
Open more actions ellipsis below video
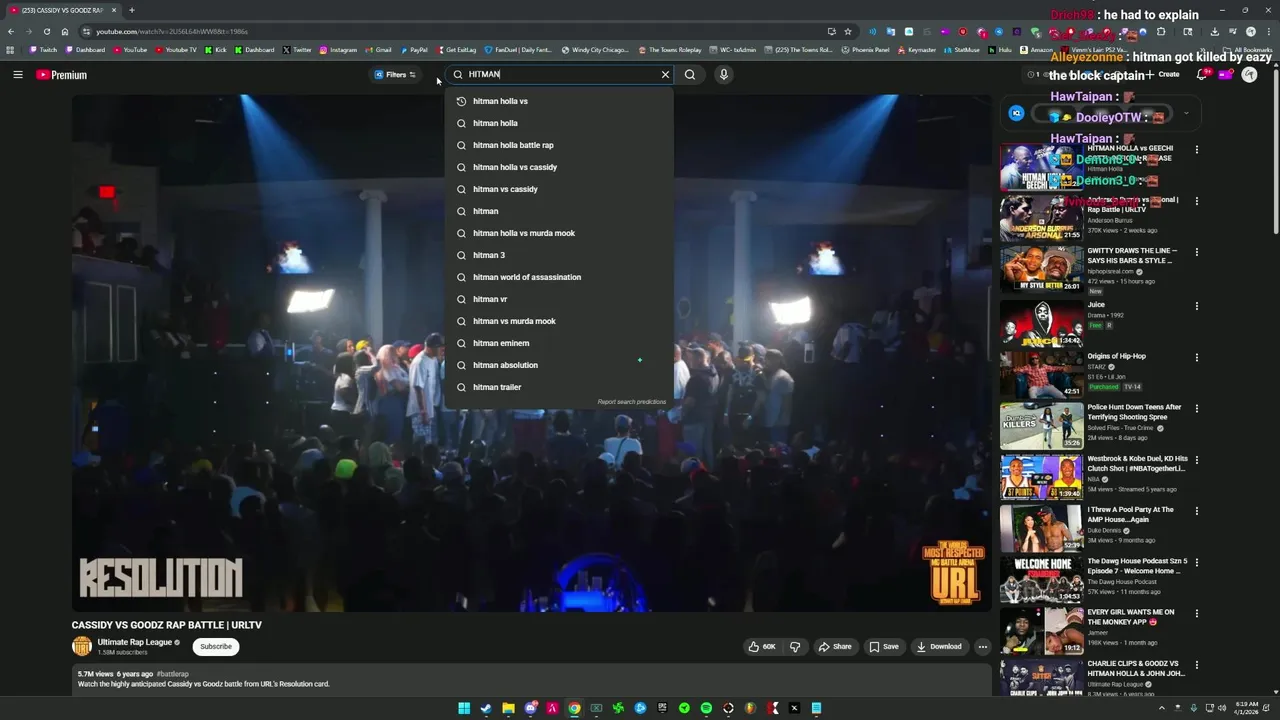pos(982,647)
